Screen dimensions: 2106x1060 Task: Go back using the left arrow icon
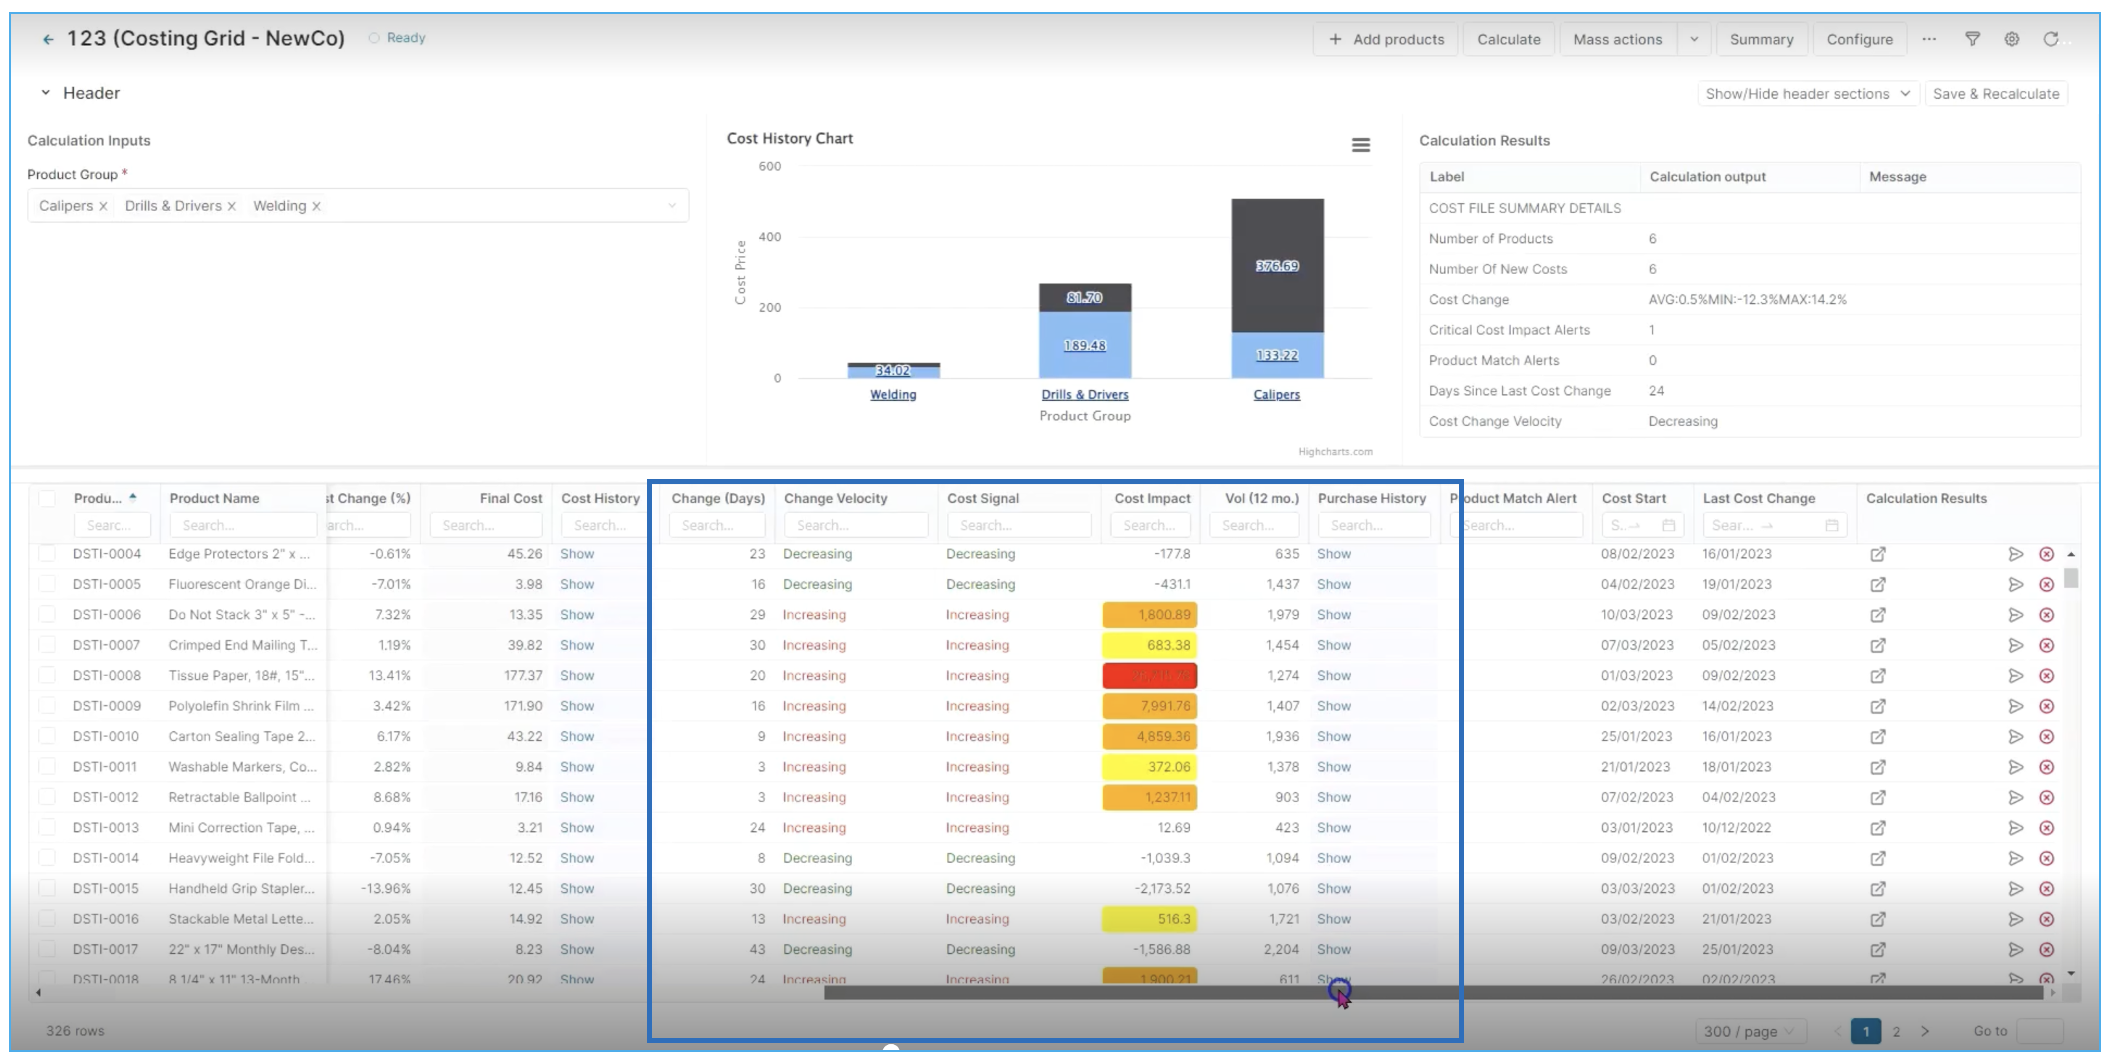[x=48, y=39]
